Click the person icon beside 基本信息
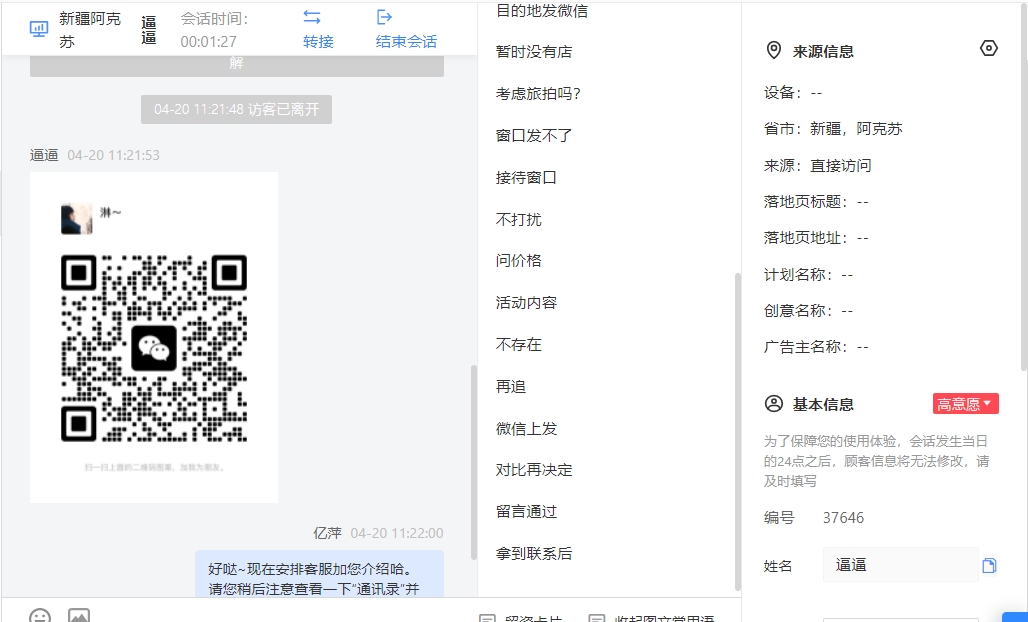 (x=774, y=404)
